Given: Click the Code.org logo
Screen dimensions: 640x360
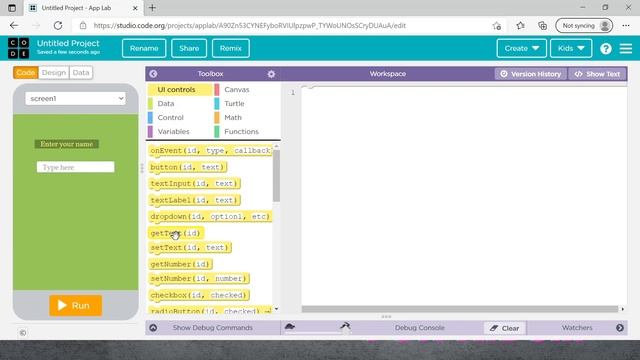Looking at the screenshot, I should pyautogui.click(x=18, y=48).
